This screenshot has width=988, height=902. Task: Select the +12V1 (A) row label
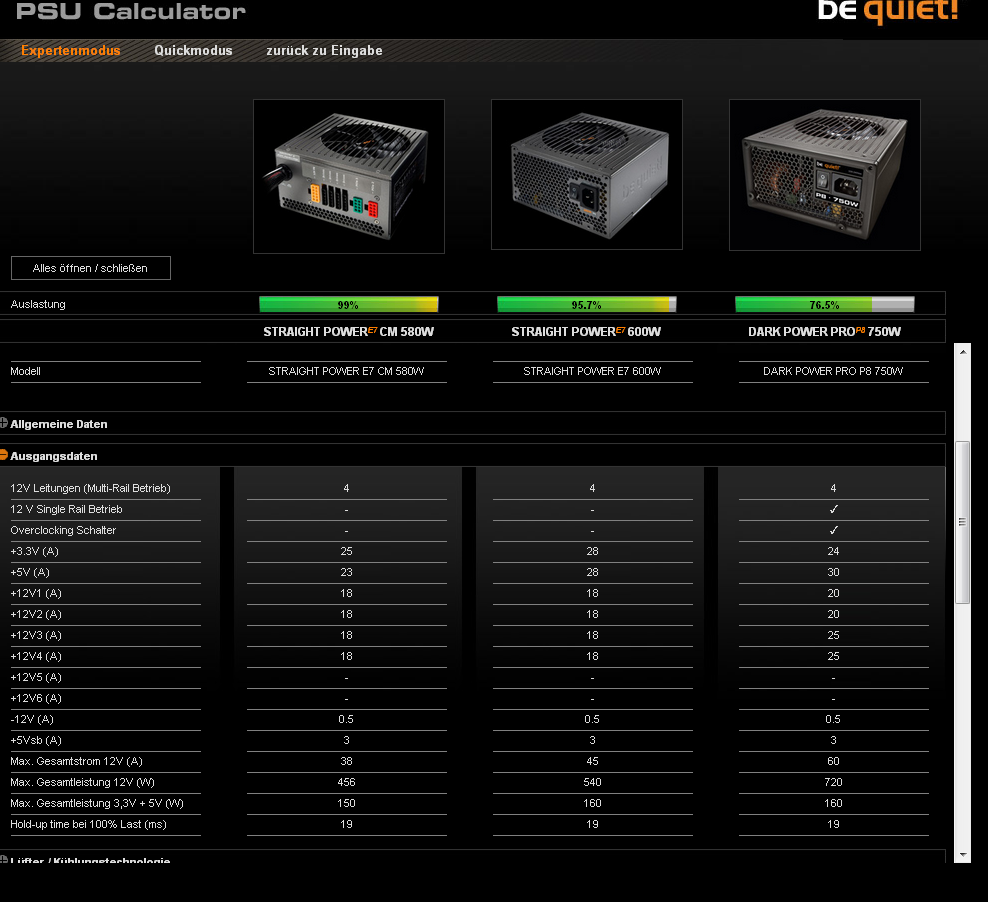click(36, 593)
